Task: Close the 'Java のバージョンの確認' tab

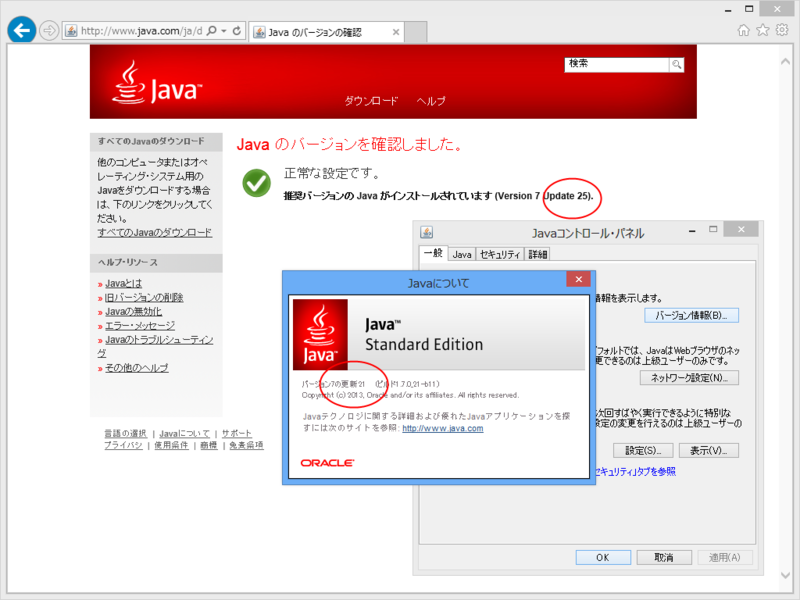Action: click(x=396, y=32)
